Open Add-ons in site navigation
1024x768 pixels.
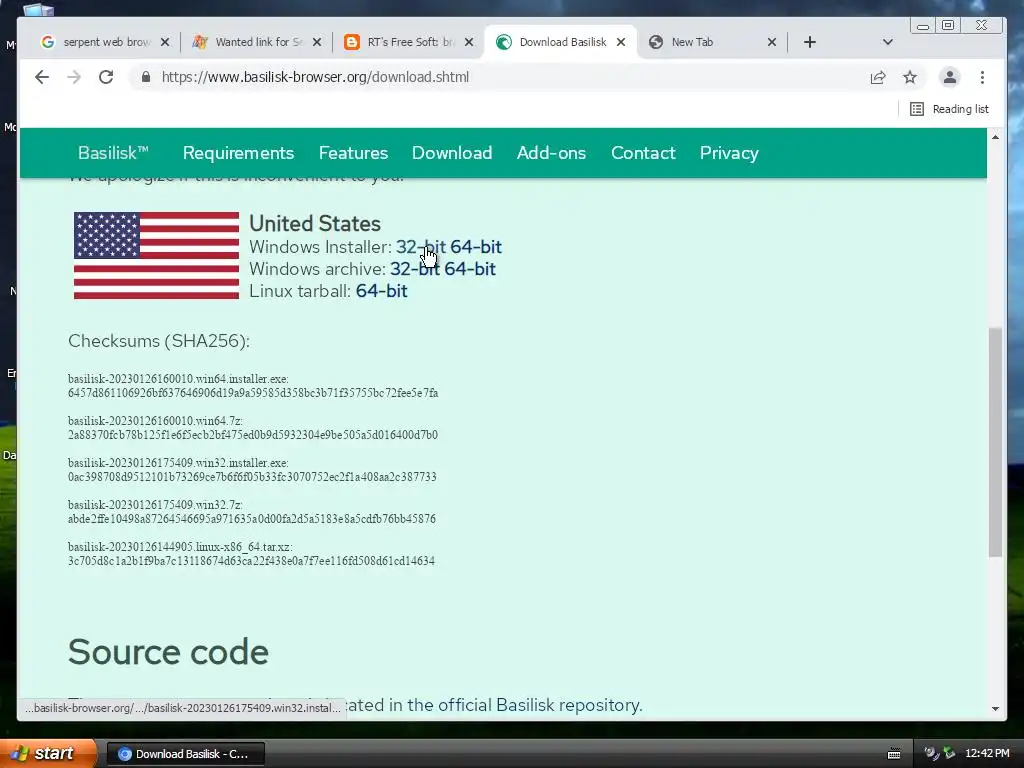[x=551, y=153]
